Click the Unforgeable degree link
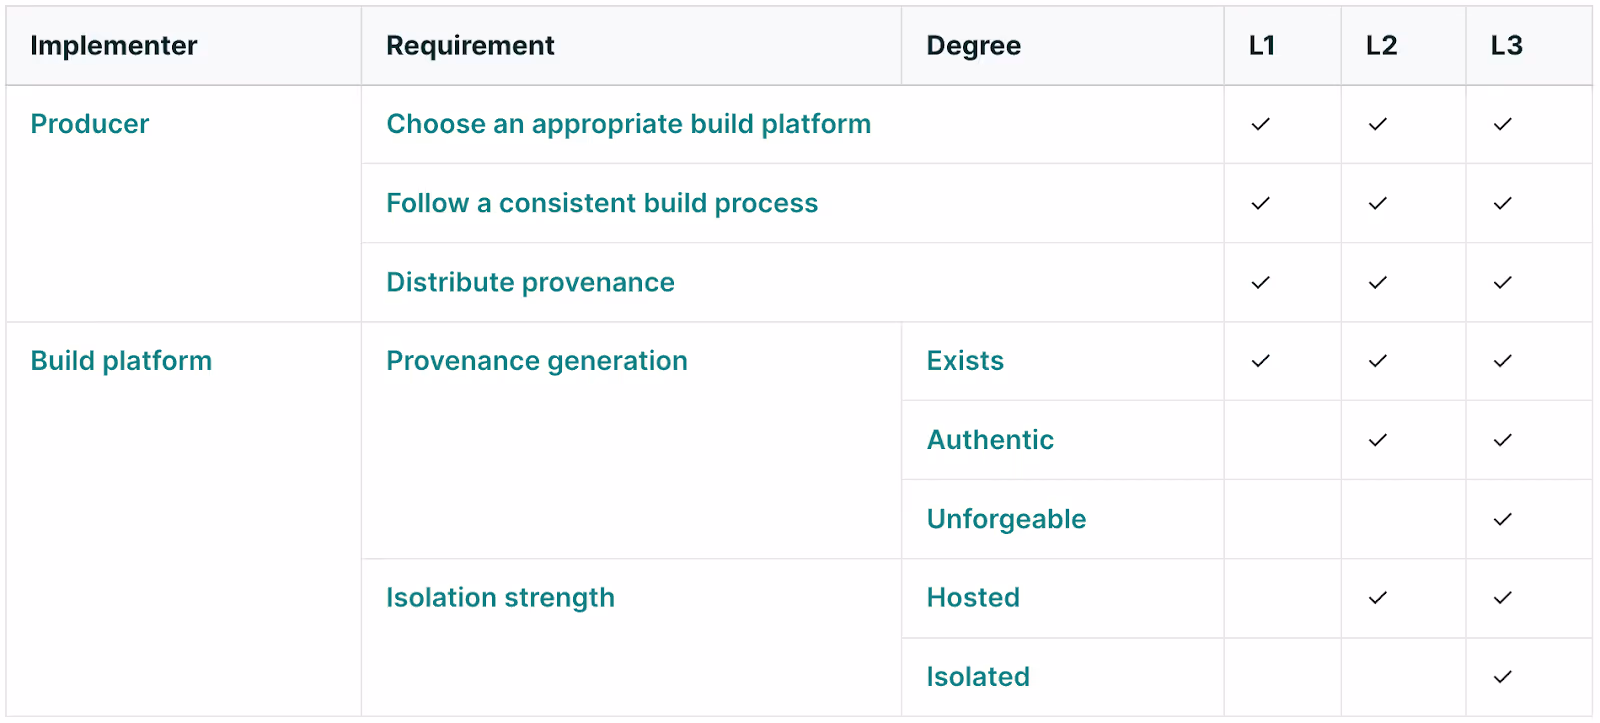The width and height of the screenshot is (1600, 723). (1006, 519)
